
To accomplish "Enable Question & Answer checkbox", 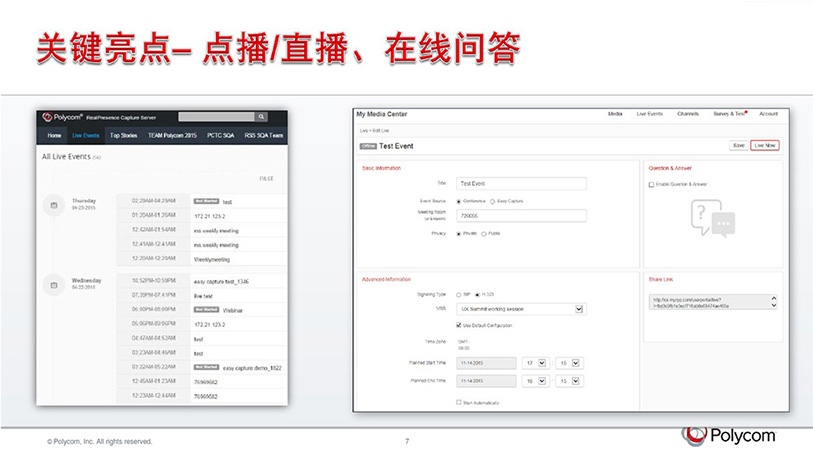I will click(652, 184).
